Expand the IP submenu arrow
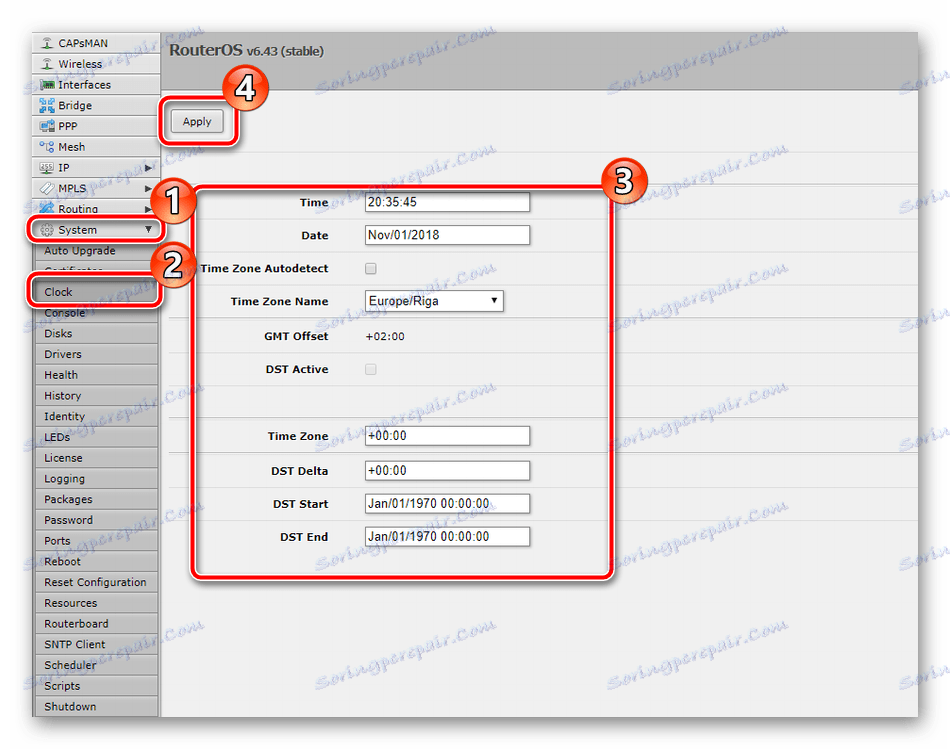 148,167
